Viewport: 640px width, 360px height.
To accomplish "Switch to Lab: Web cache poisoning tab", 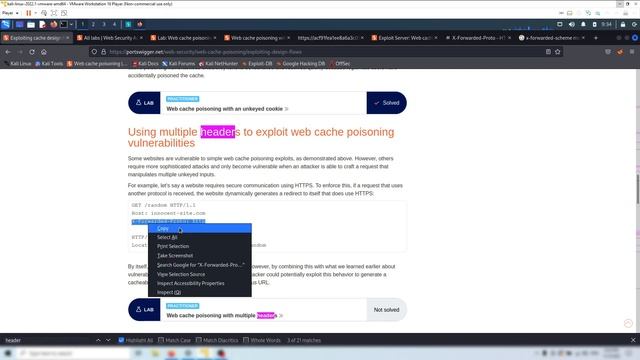I will pyautogui.click(x=183, y=38).
